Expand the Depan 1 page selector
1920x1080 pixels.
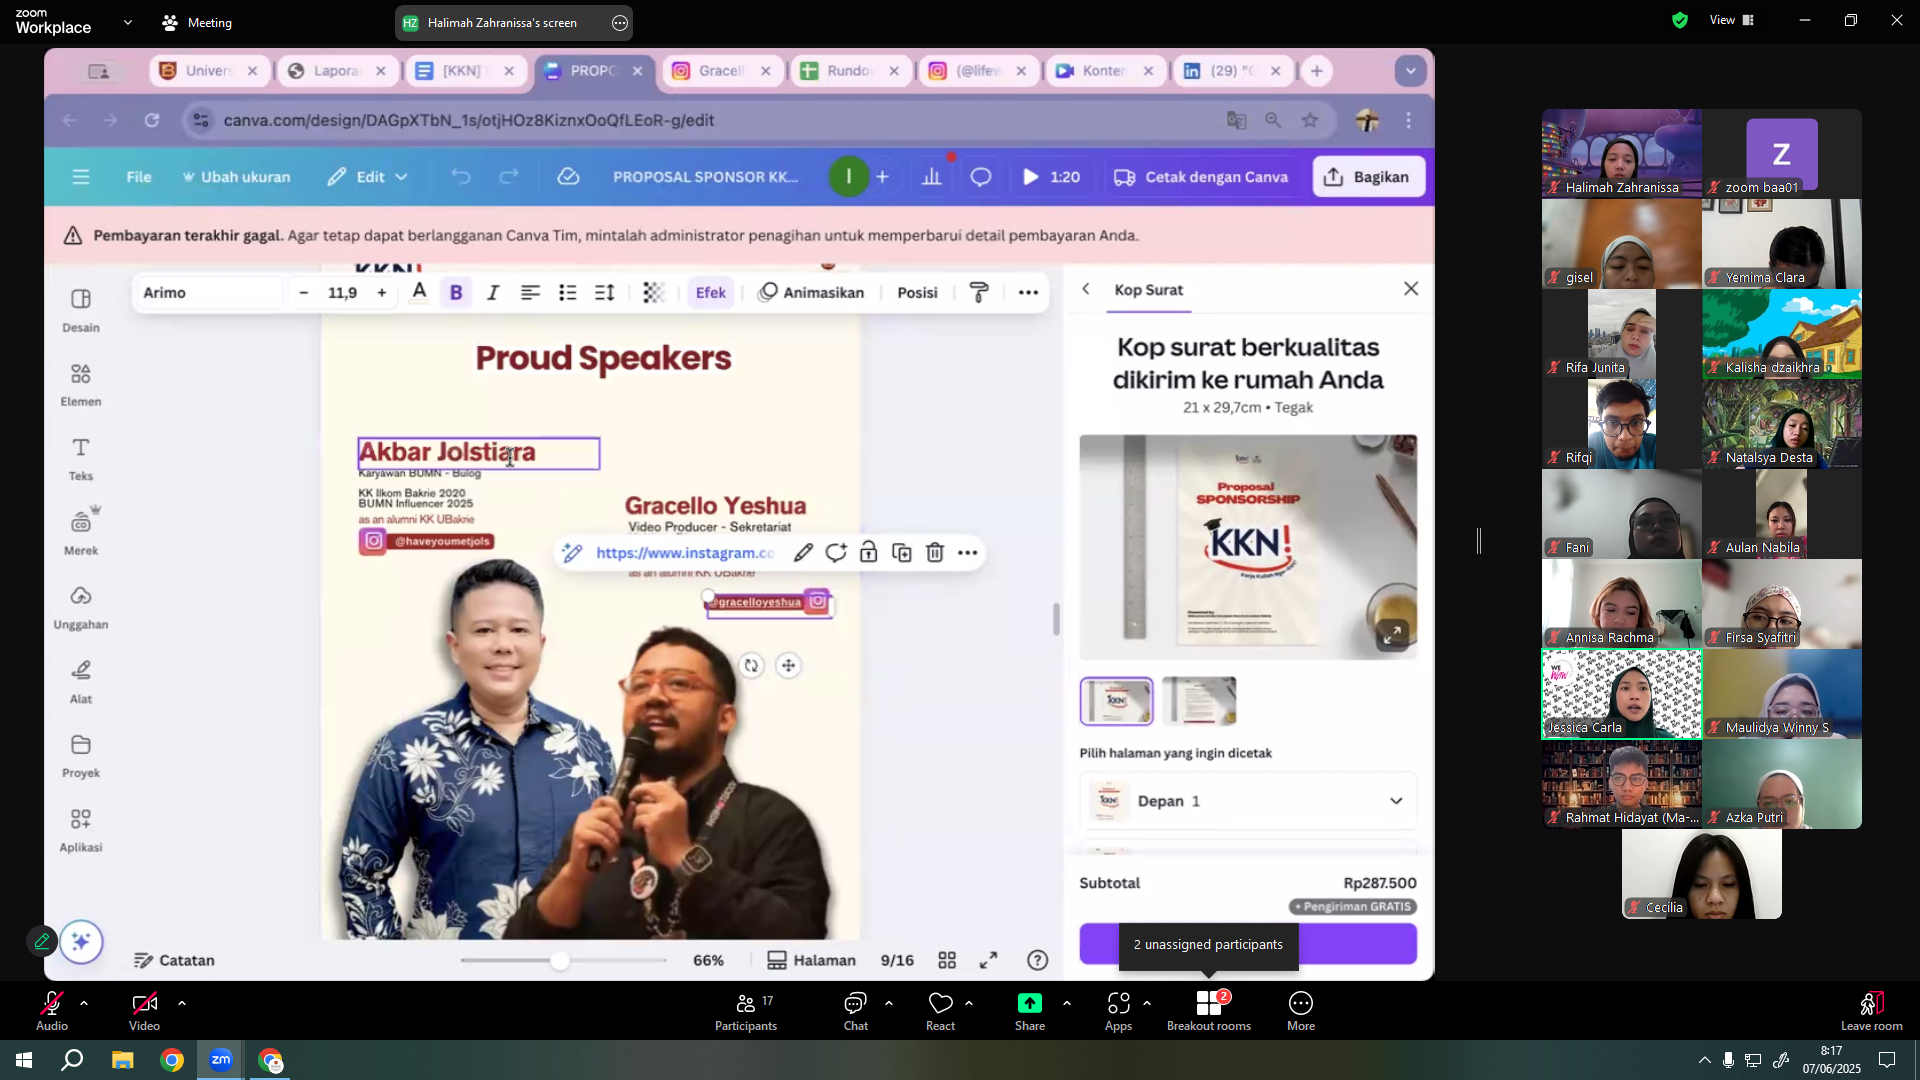point(1248,801)
